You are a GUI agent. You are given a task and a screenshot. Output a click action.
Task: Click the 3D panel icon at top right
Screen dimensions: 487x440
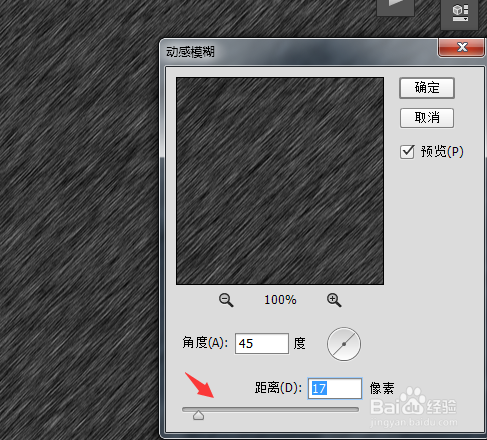click(460, 14)
